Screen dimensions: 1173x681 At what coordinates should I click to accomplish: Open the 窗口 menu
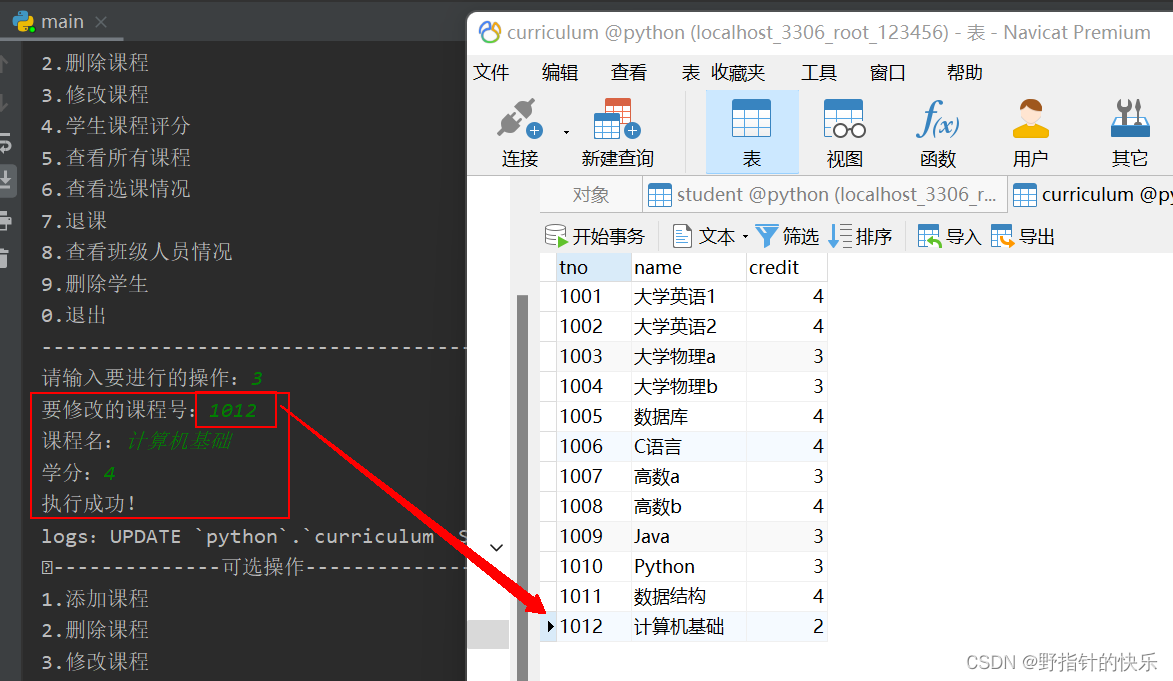(887, 73)
